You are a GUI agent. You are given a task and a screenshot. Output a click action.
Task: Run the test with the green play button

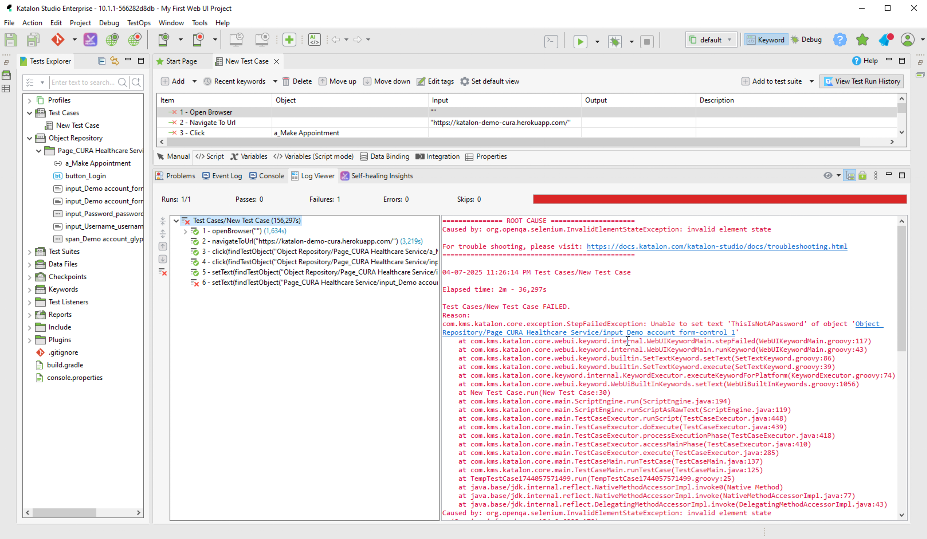[579, 41]
